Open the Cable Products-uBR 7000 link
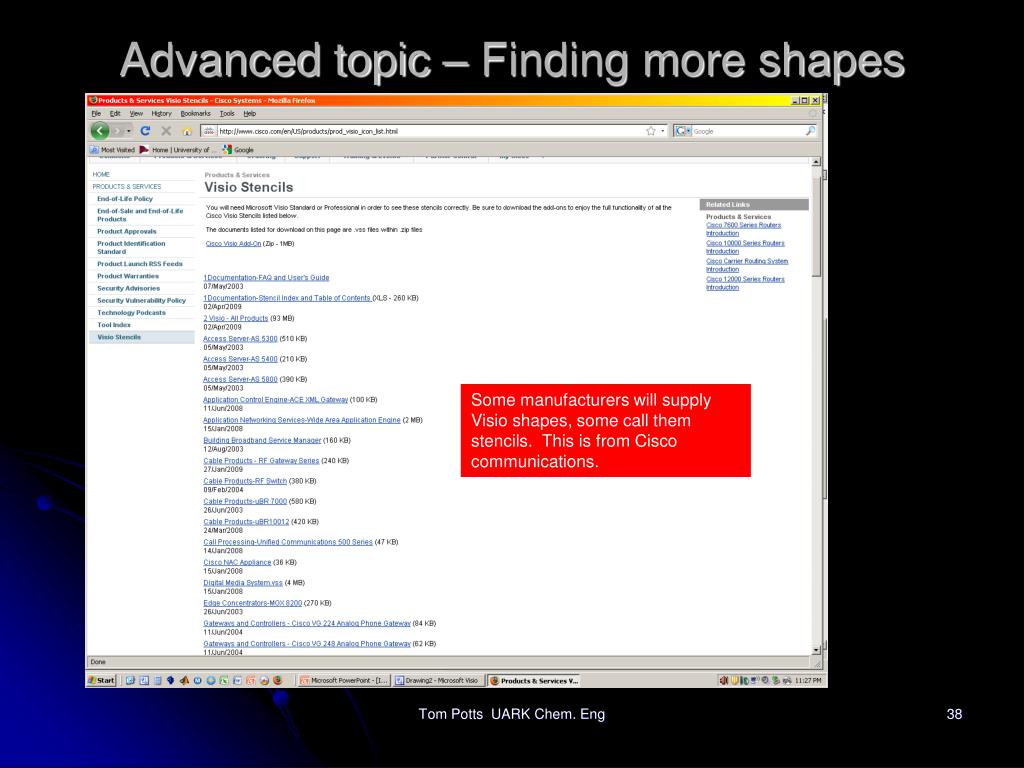 pos(245,501)
